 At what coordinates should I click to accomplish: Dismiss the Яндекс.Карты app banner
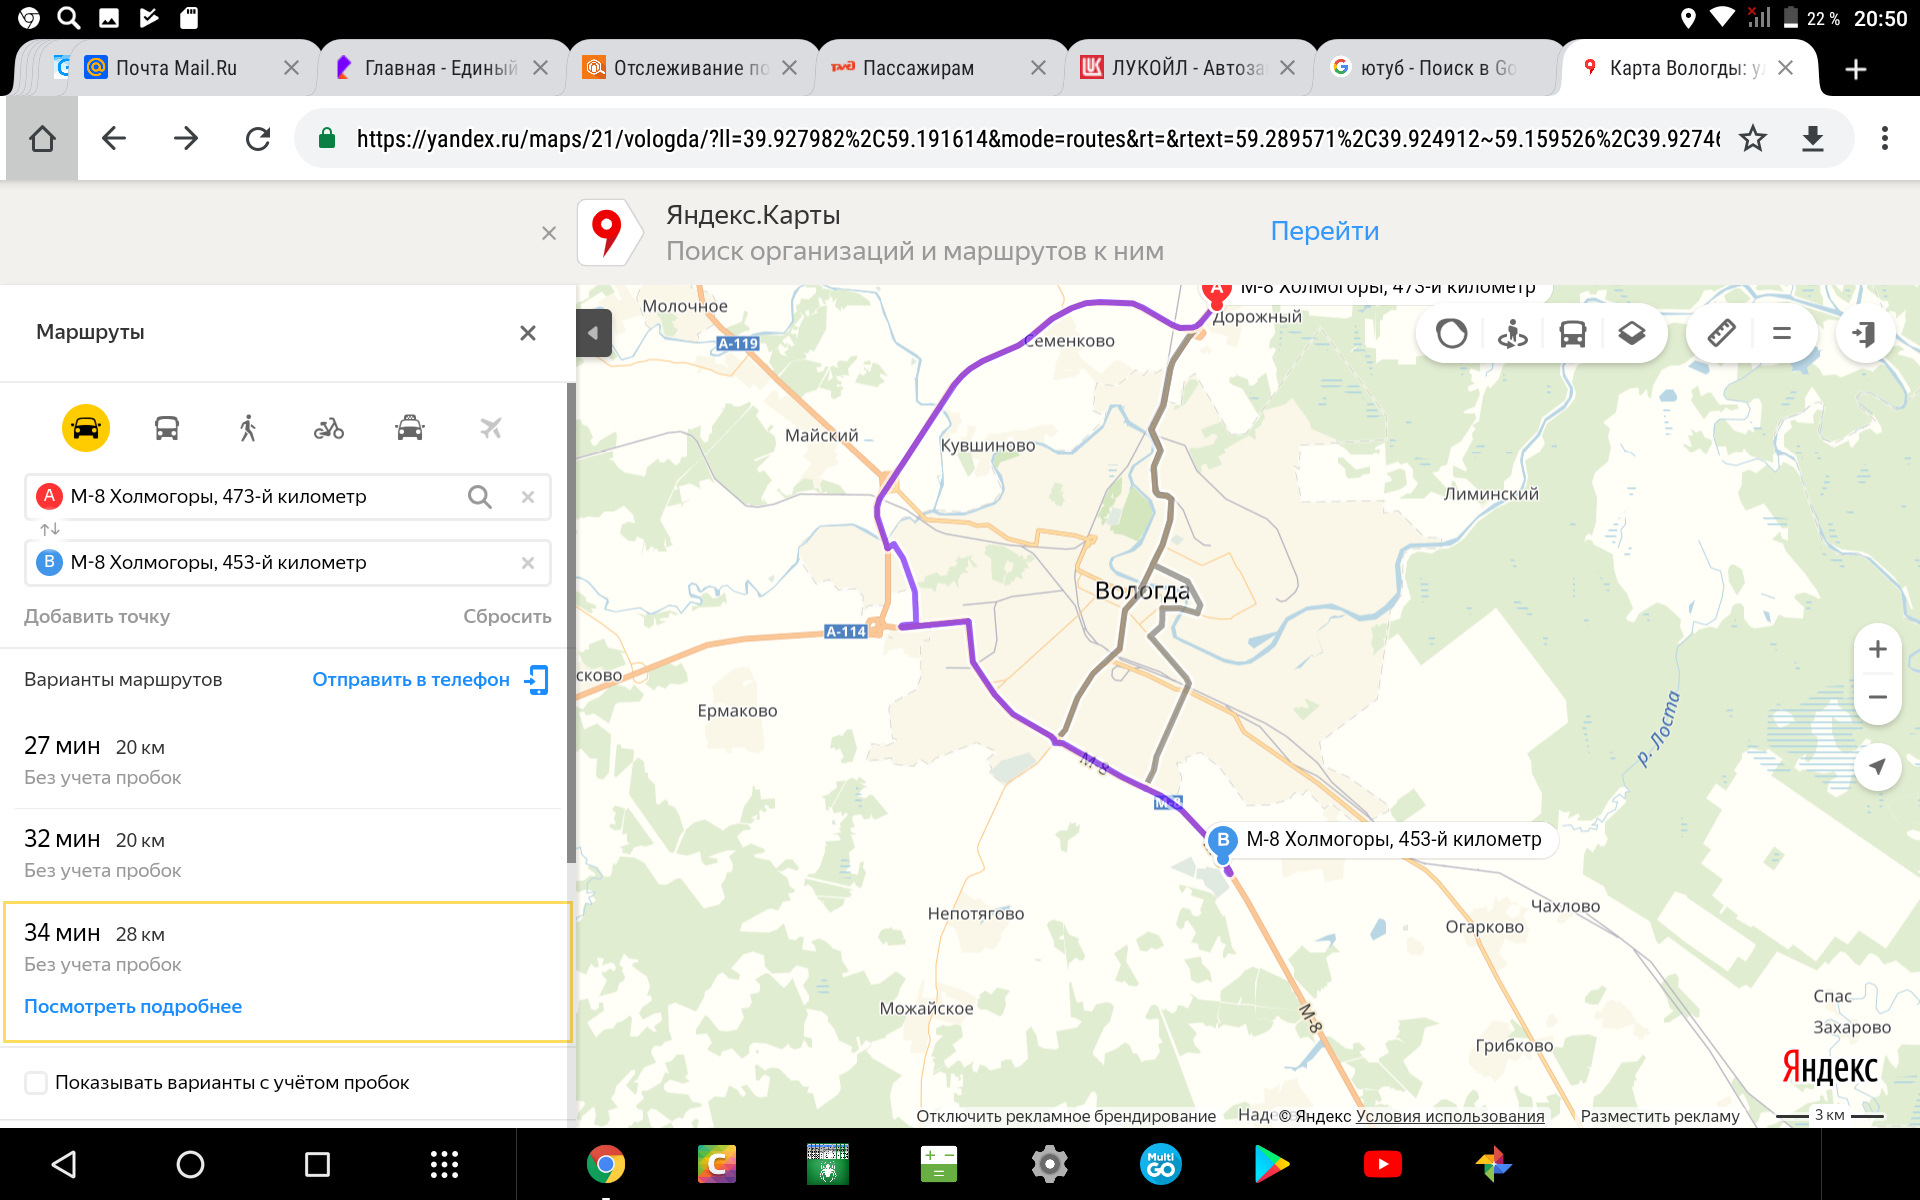(549, 233)
